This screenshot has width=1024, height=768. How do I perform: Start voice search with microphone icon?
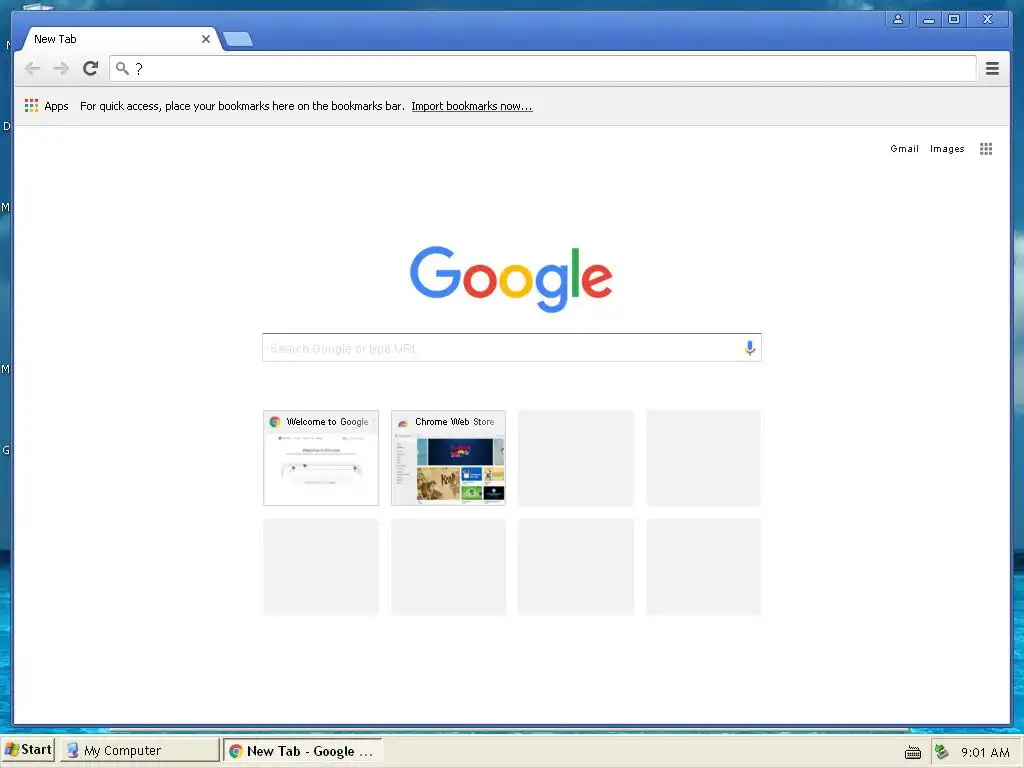pyautogui.click(x=749, y=348)
